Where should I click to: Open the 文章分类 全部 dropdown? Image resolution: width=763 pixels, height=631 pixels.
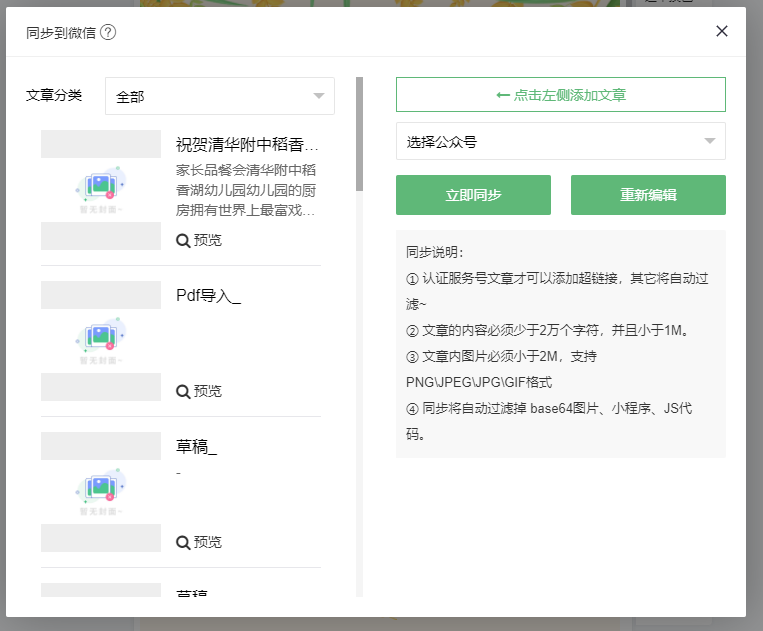point(219,96)
